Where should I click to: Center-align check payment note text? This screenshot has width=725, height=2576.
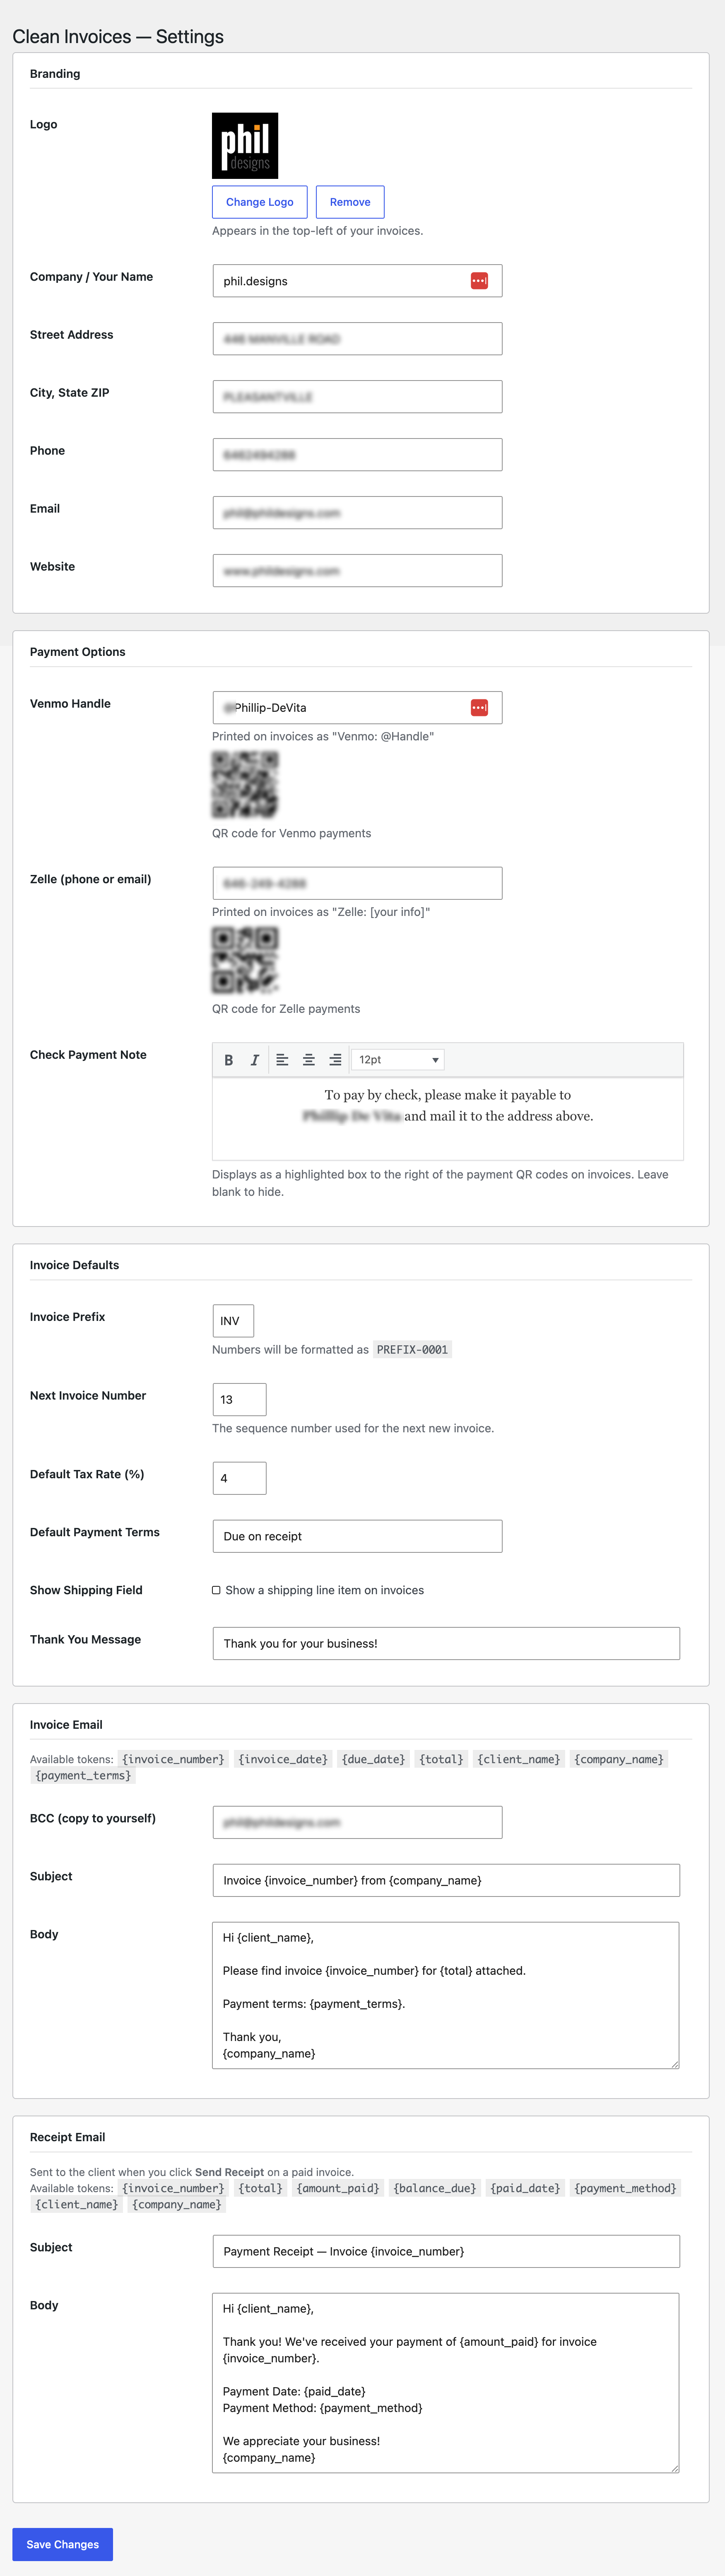click(309, 1060)
